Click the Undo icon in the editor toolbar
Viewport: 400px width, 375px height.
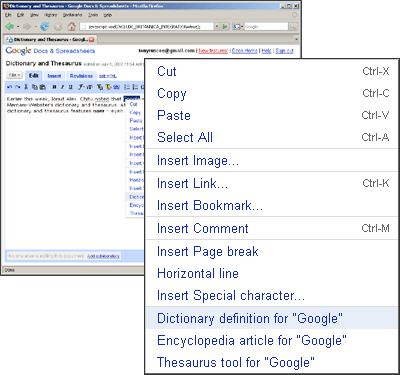10,87
